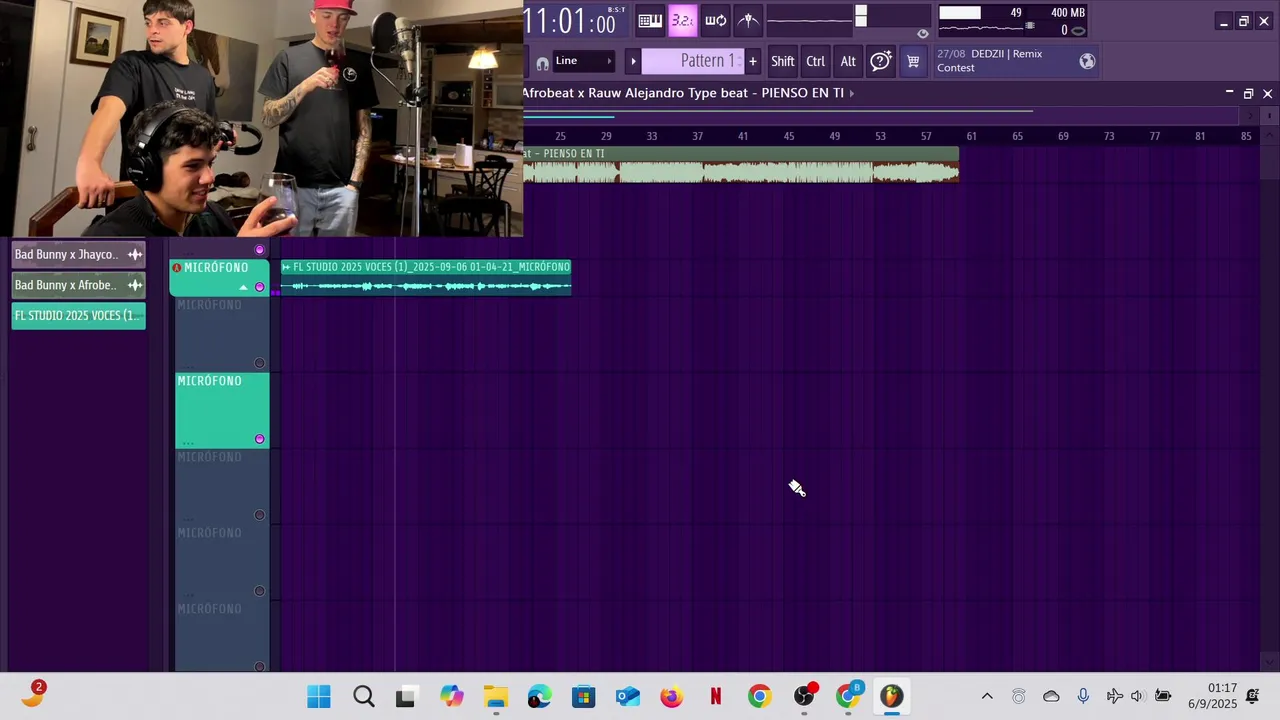Expand hidden system tray icons chevron
Image resolution: width=1280 pixels, height=720 pixels.
click(987, 696)
